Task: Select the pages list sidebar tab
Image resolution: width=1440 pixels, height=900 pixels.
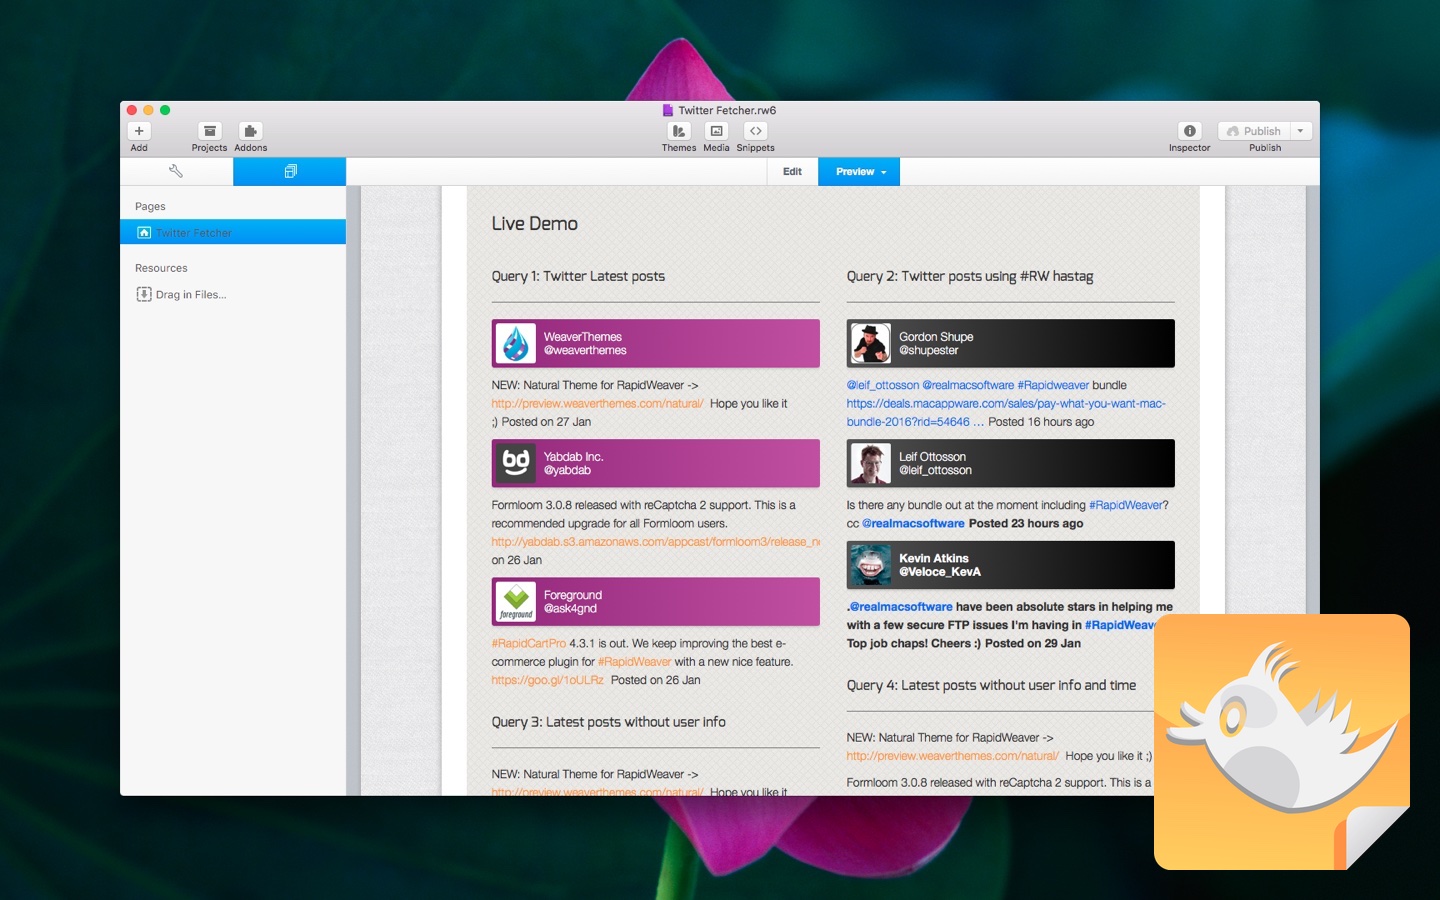Action: 290,171
